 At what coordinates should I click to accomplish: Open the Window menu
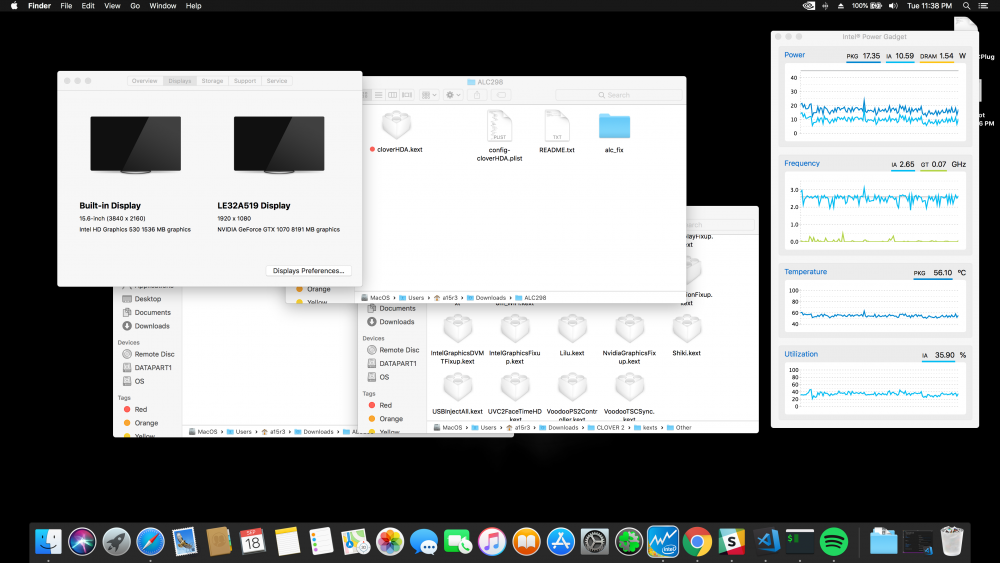pyautogui.click(x=163, y=6)
